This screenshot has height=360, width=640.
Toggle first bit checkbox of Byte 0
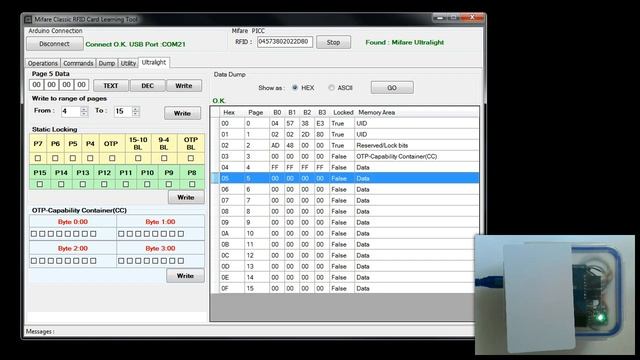(34, 234)
